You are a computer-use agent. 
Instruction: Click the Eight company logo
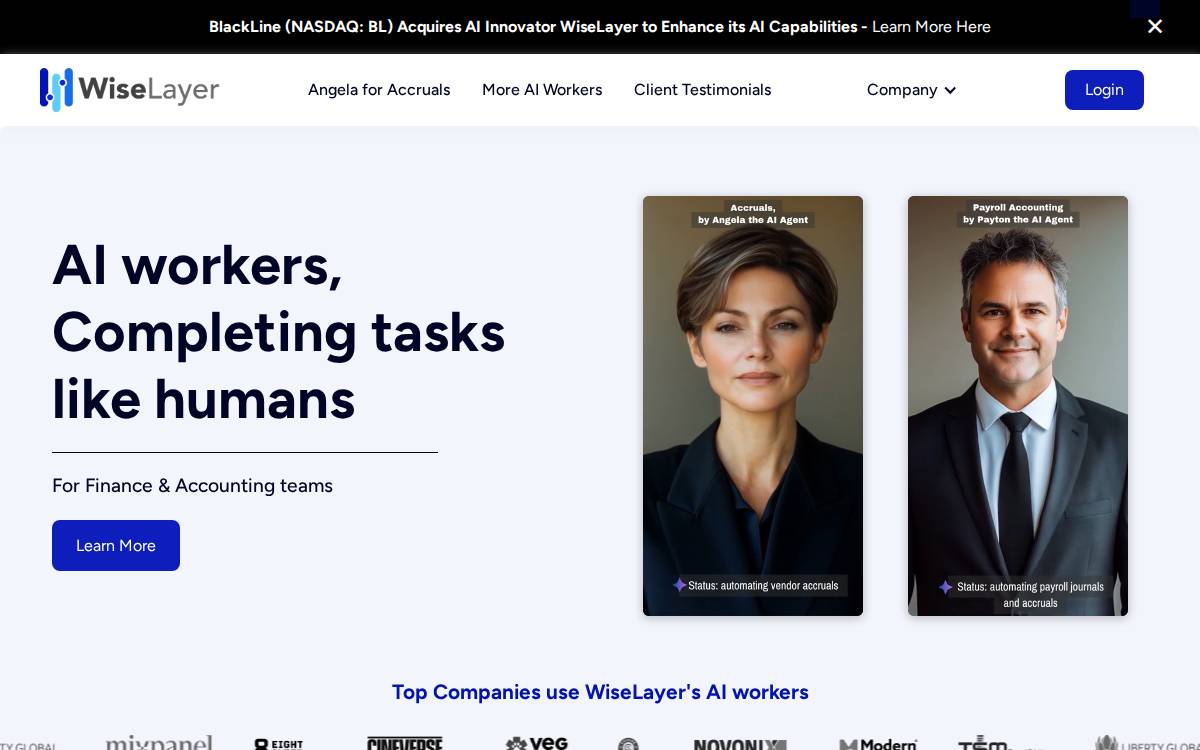279,744
